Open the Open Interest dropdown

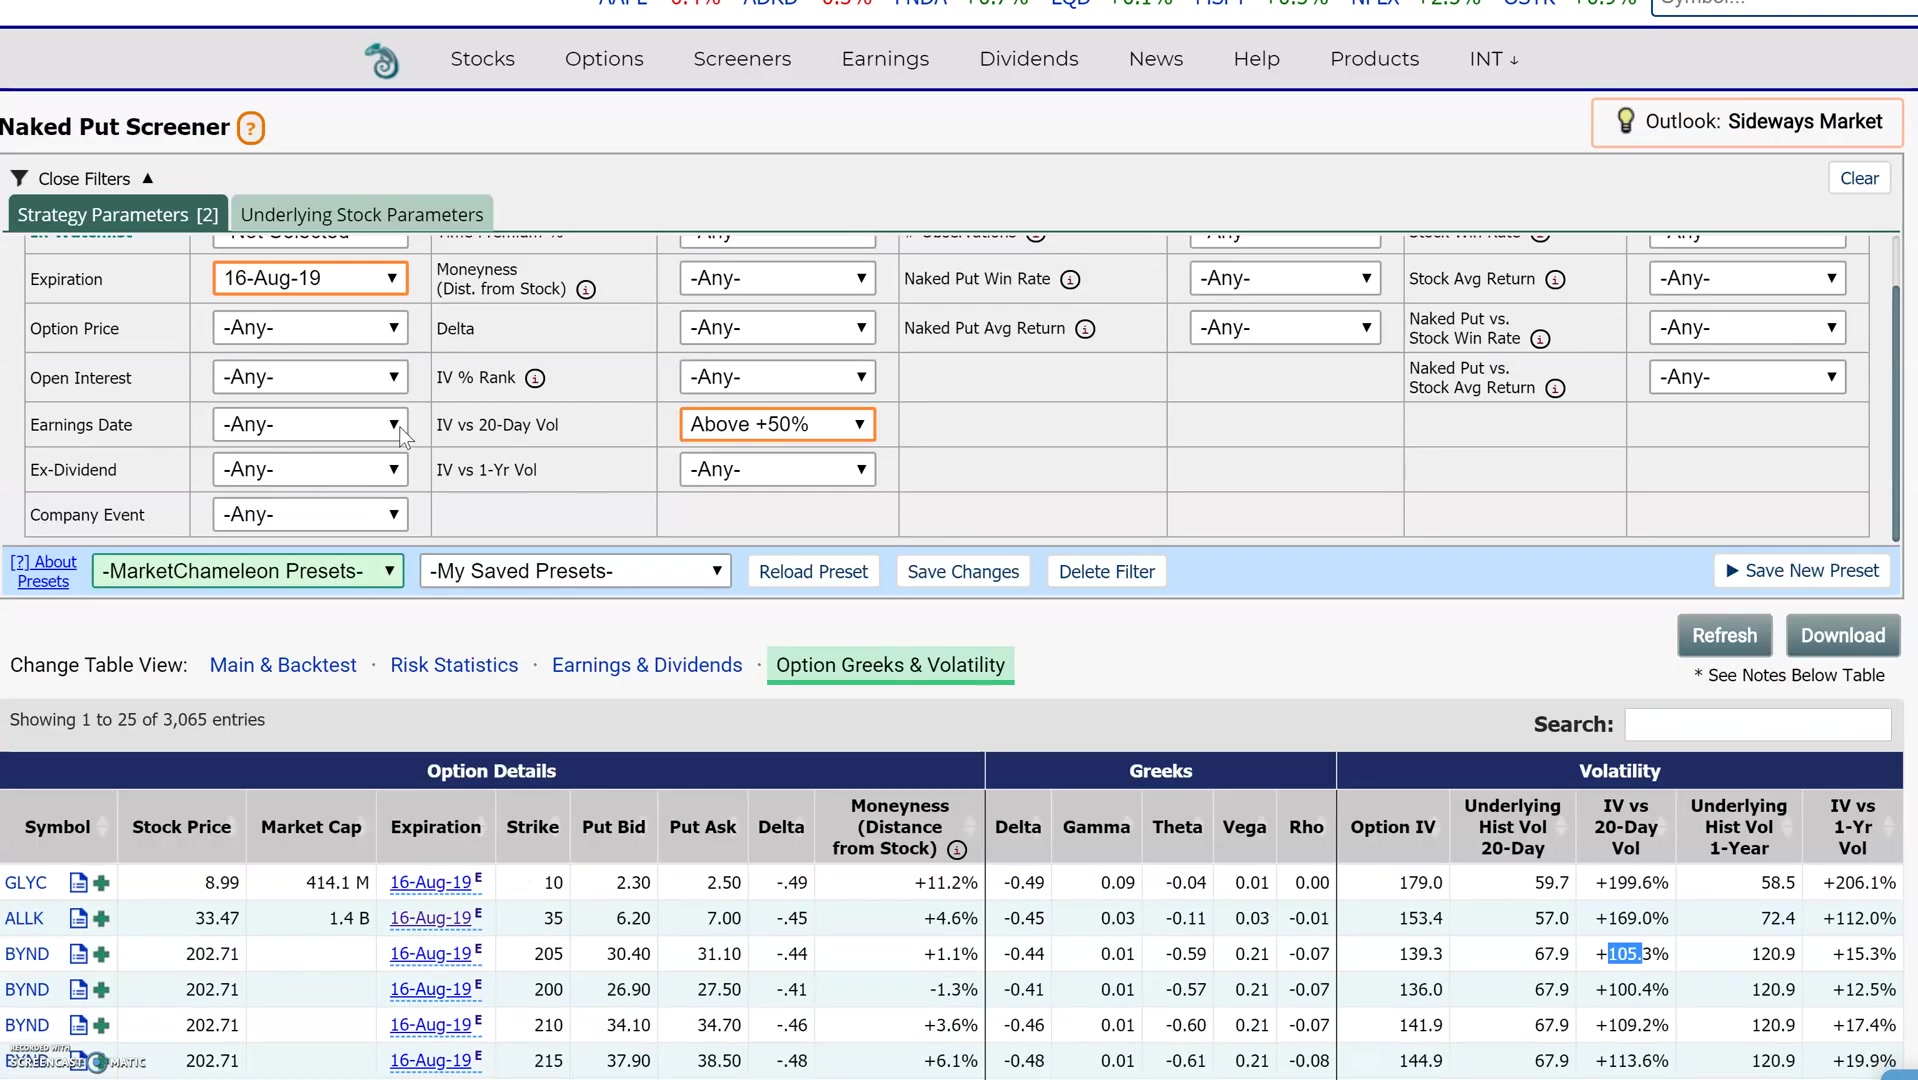click(310, 377)
